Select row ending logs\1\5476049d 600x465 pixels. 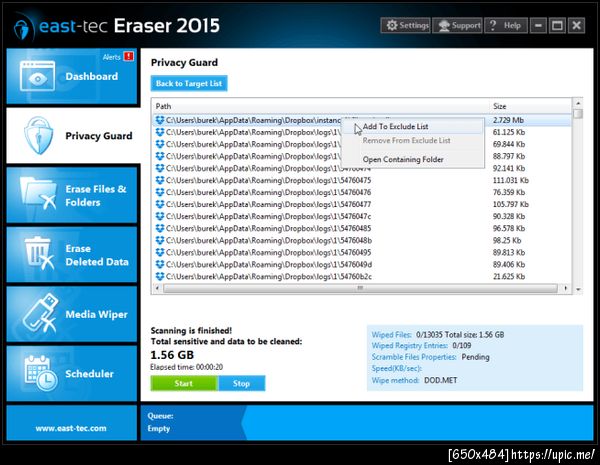[362, 264]
